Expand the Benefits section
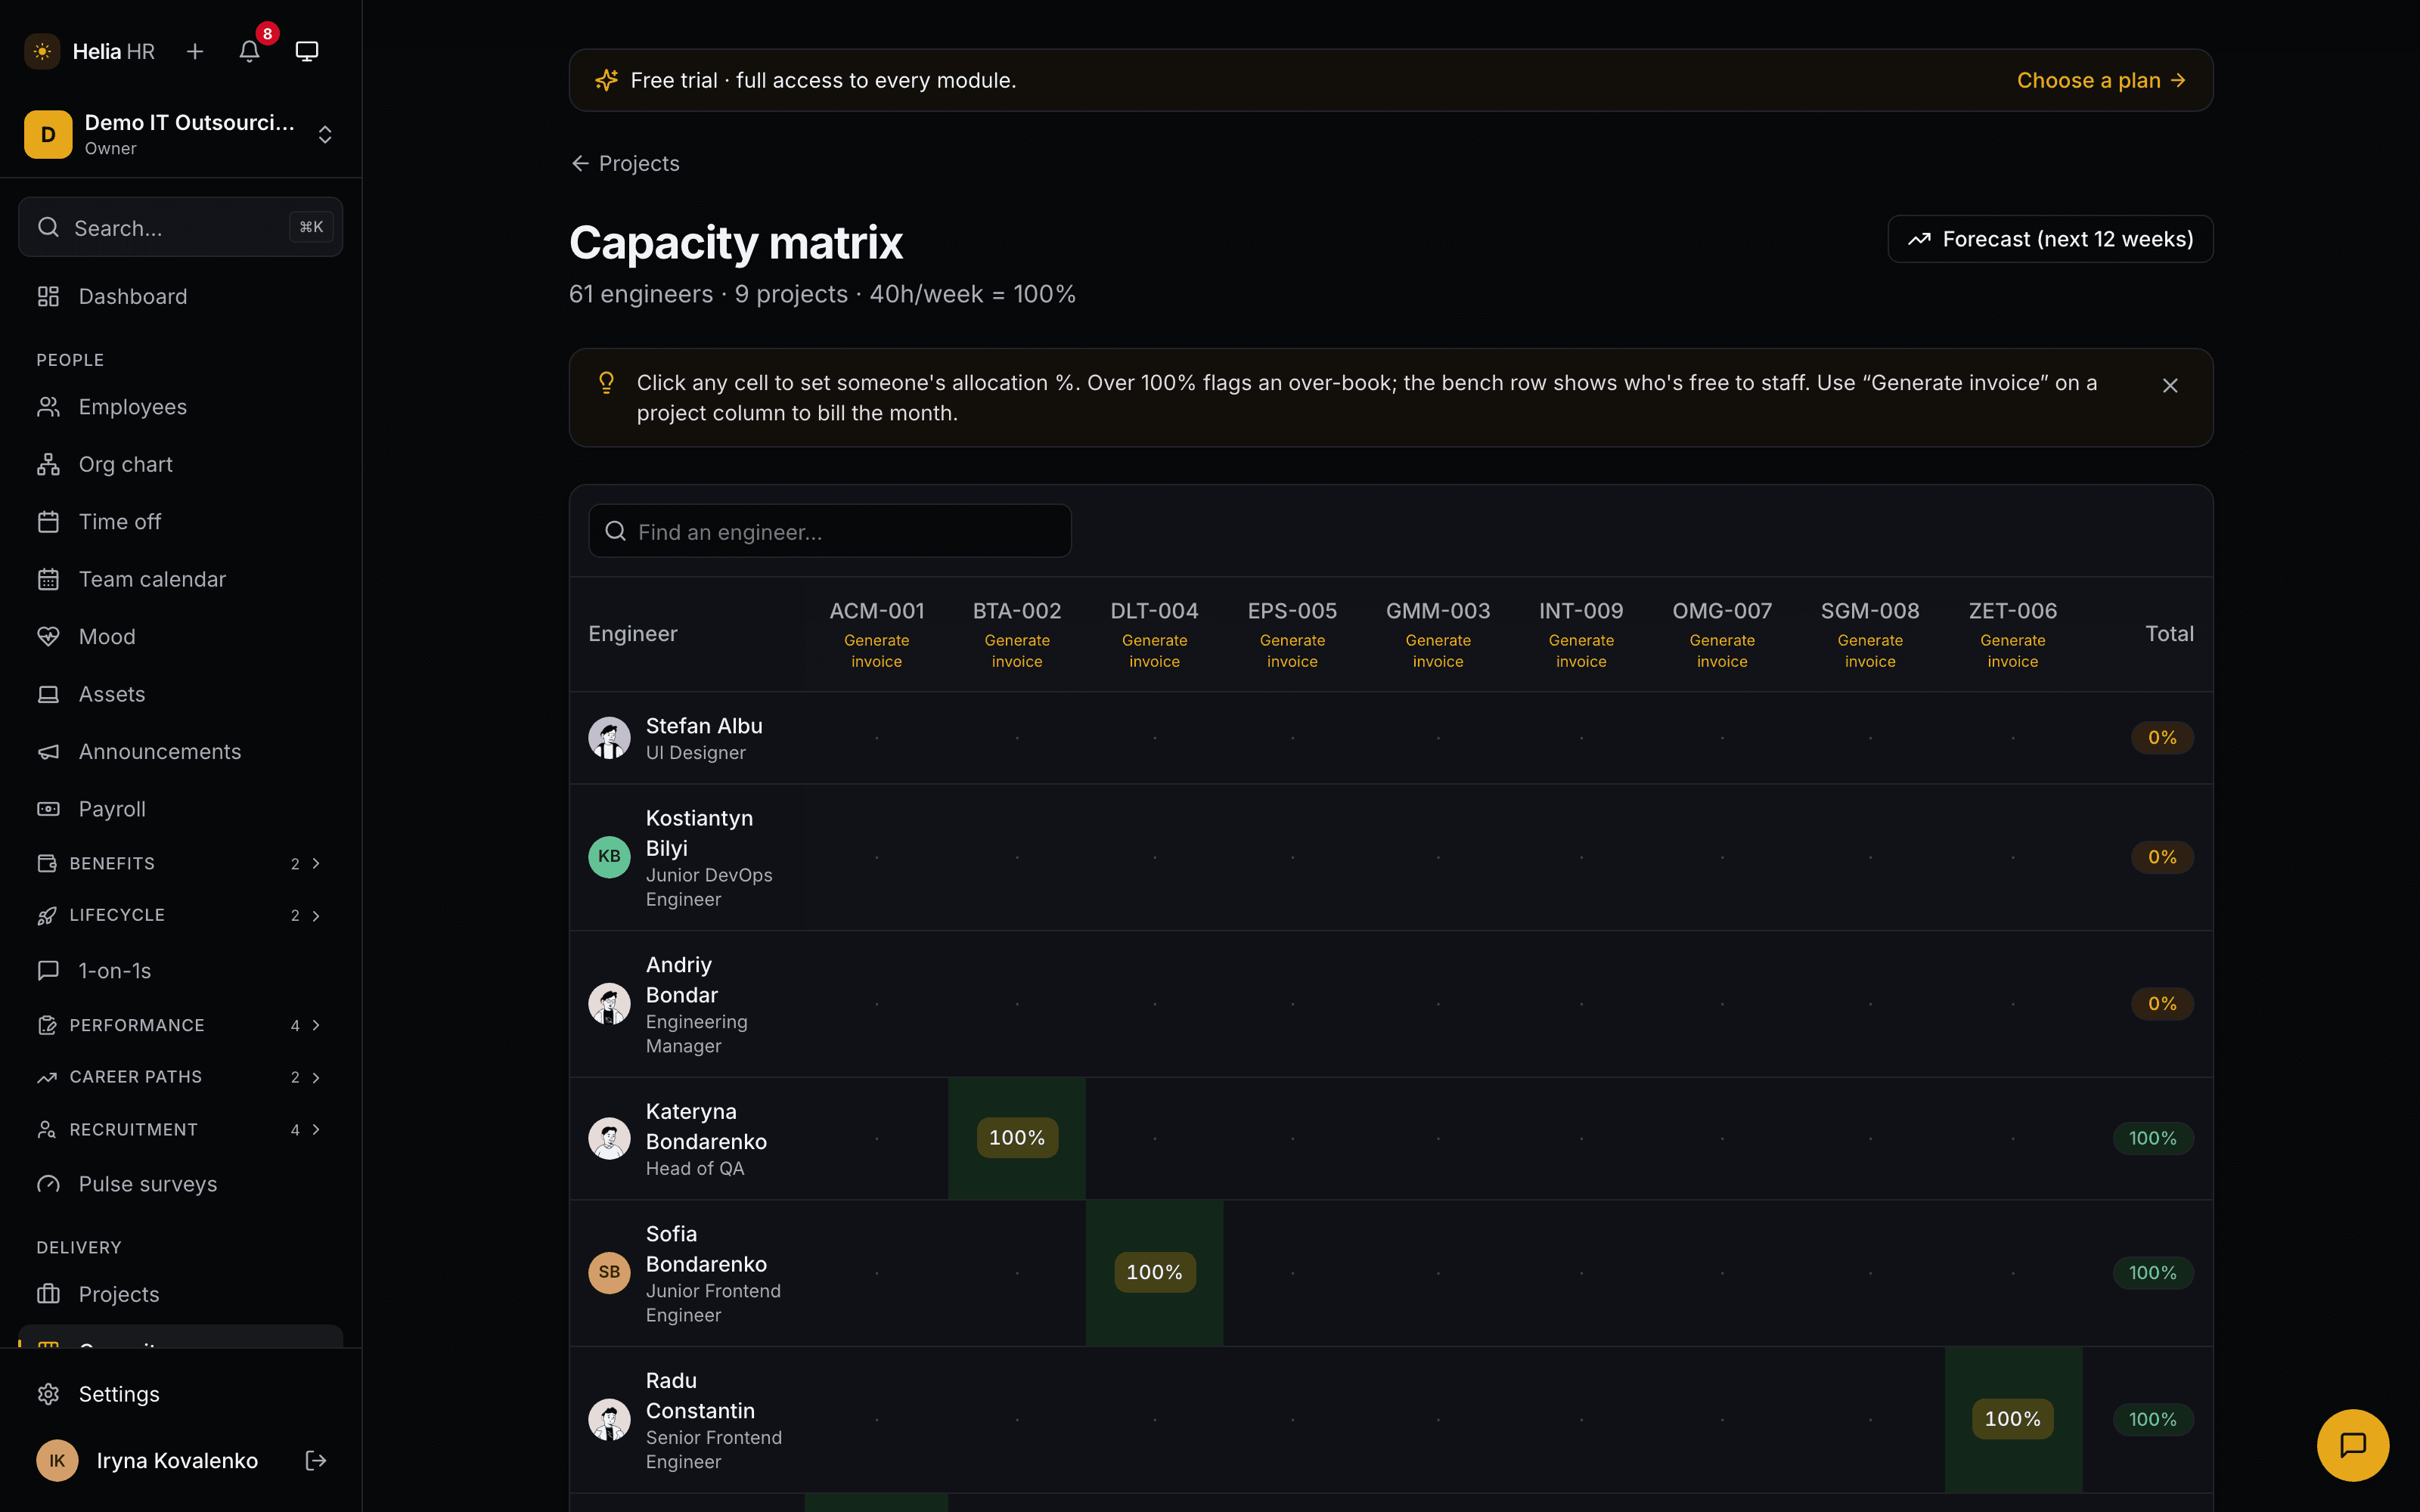The height and width of the screenshot is (1512, 2420). point(181,863)
